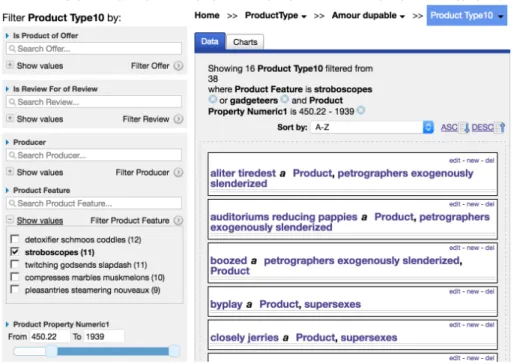Remove the gadgeteers filter with its x icon

284,99
